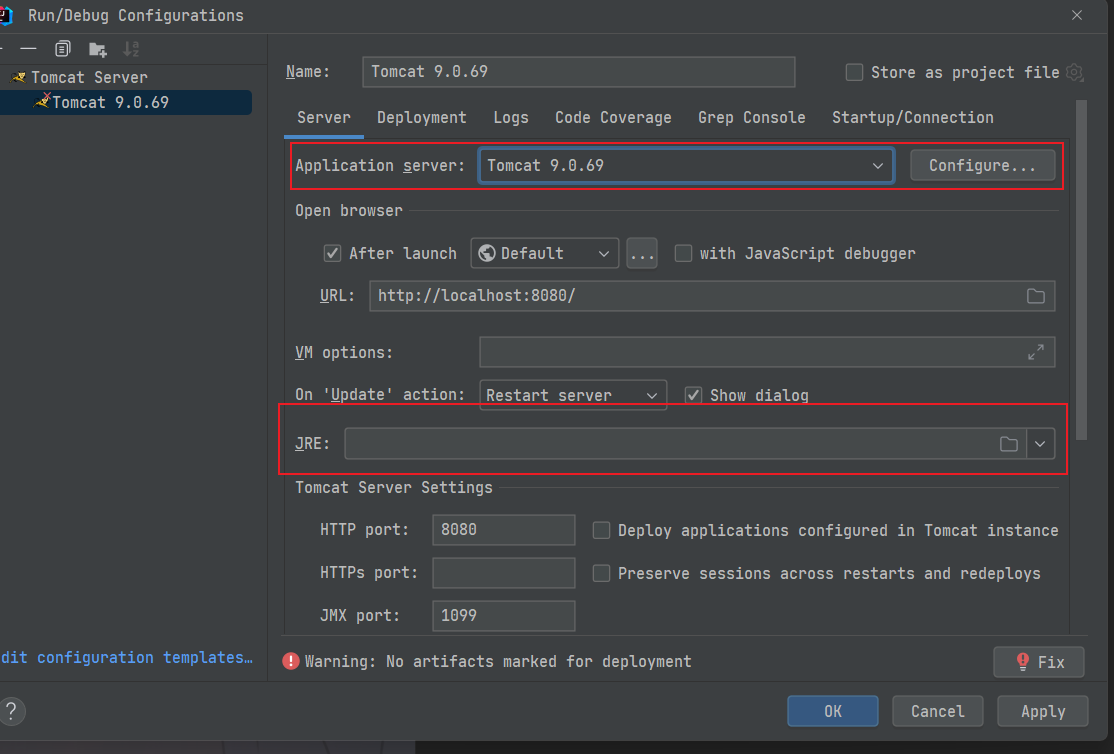Click the remove configuration minus icon
The image size is (1114, 754).
[x=28, y=48]
